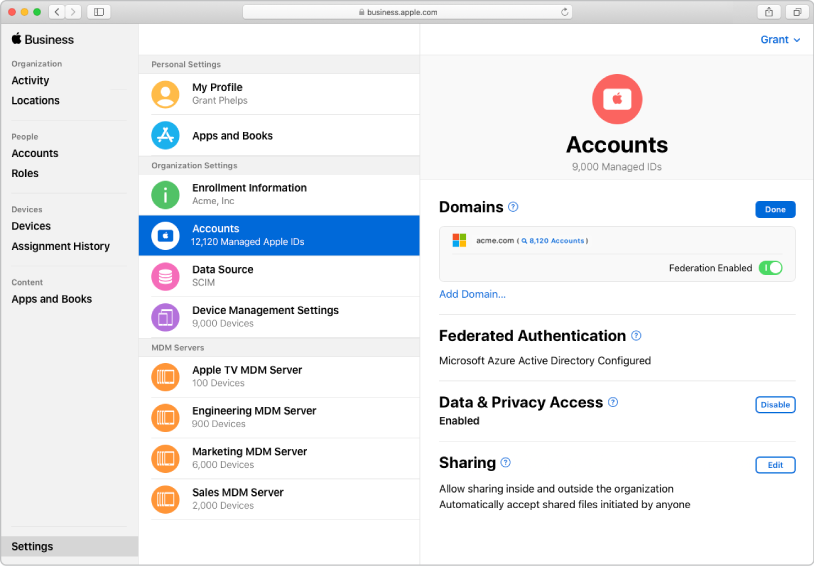814x567 pixels.
Task: Click the help icon next to Domains
Action: [513, 207]
